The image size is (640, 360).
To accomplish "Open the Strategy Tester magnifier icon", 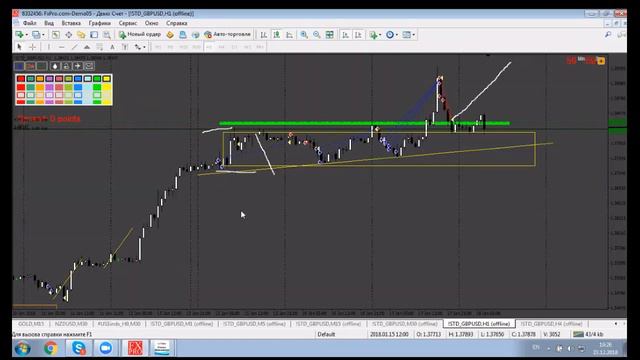I will coord(107,35).
